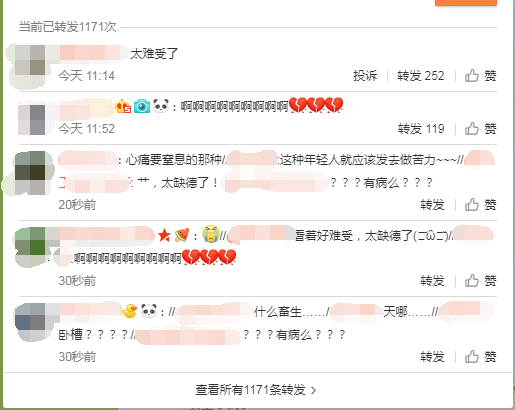Click the yellow duck badge icon
This screenshot has width=515, height=410.
pyautogui.click(x=129, y=311)
